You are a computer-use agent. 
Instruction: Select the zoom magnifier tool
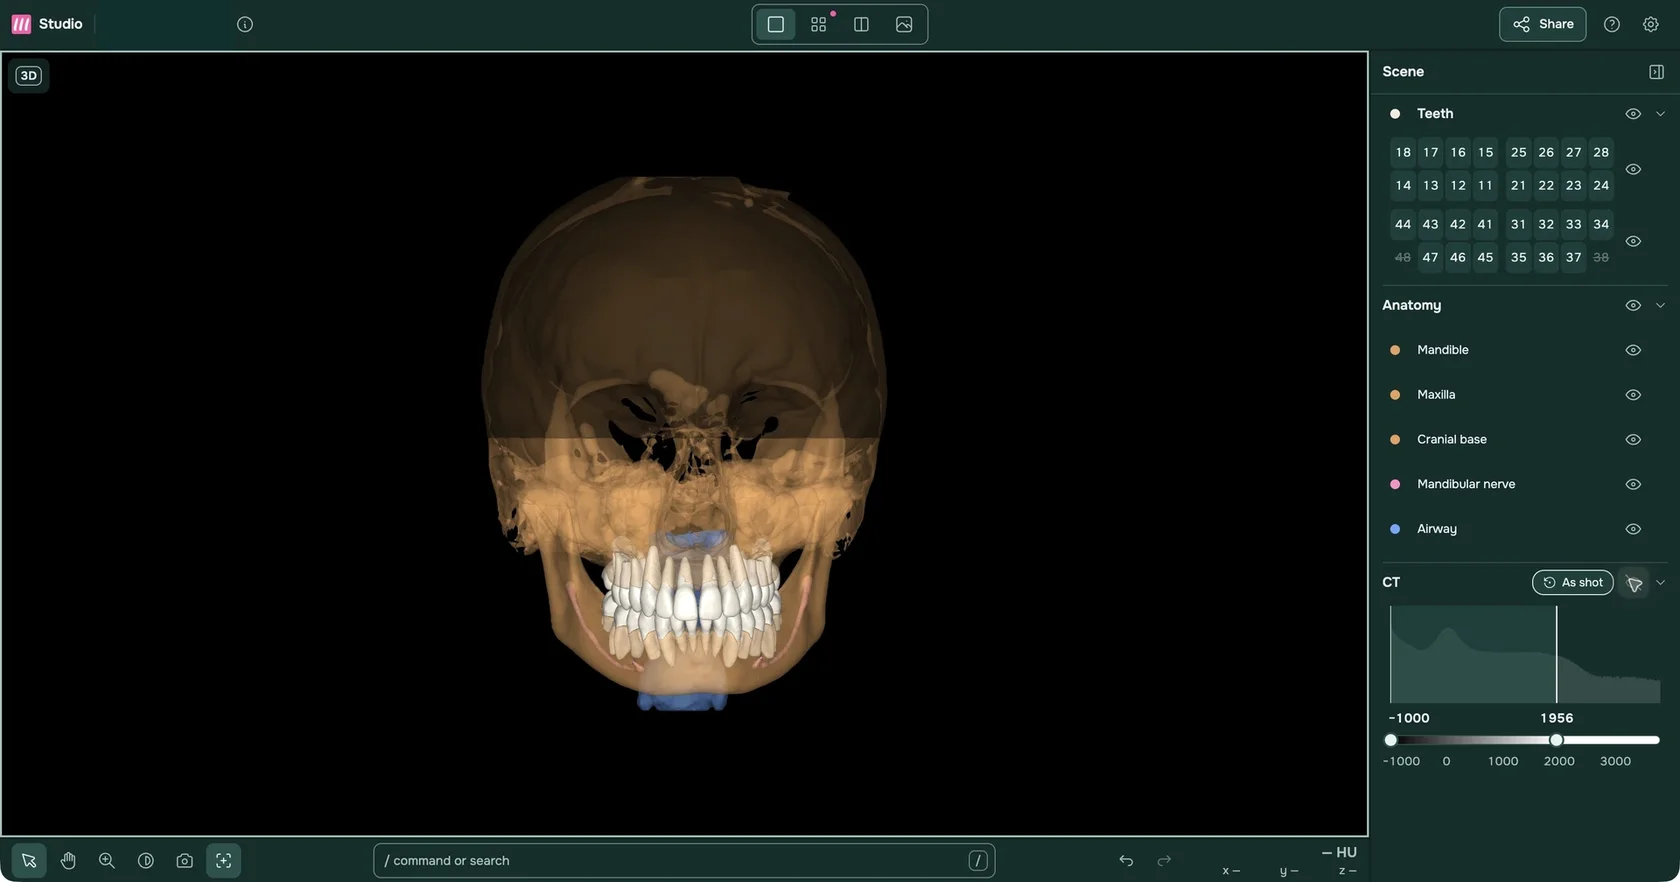pos(107,860)
